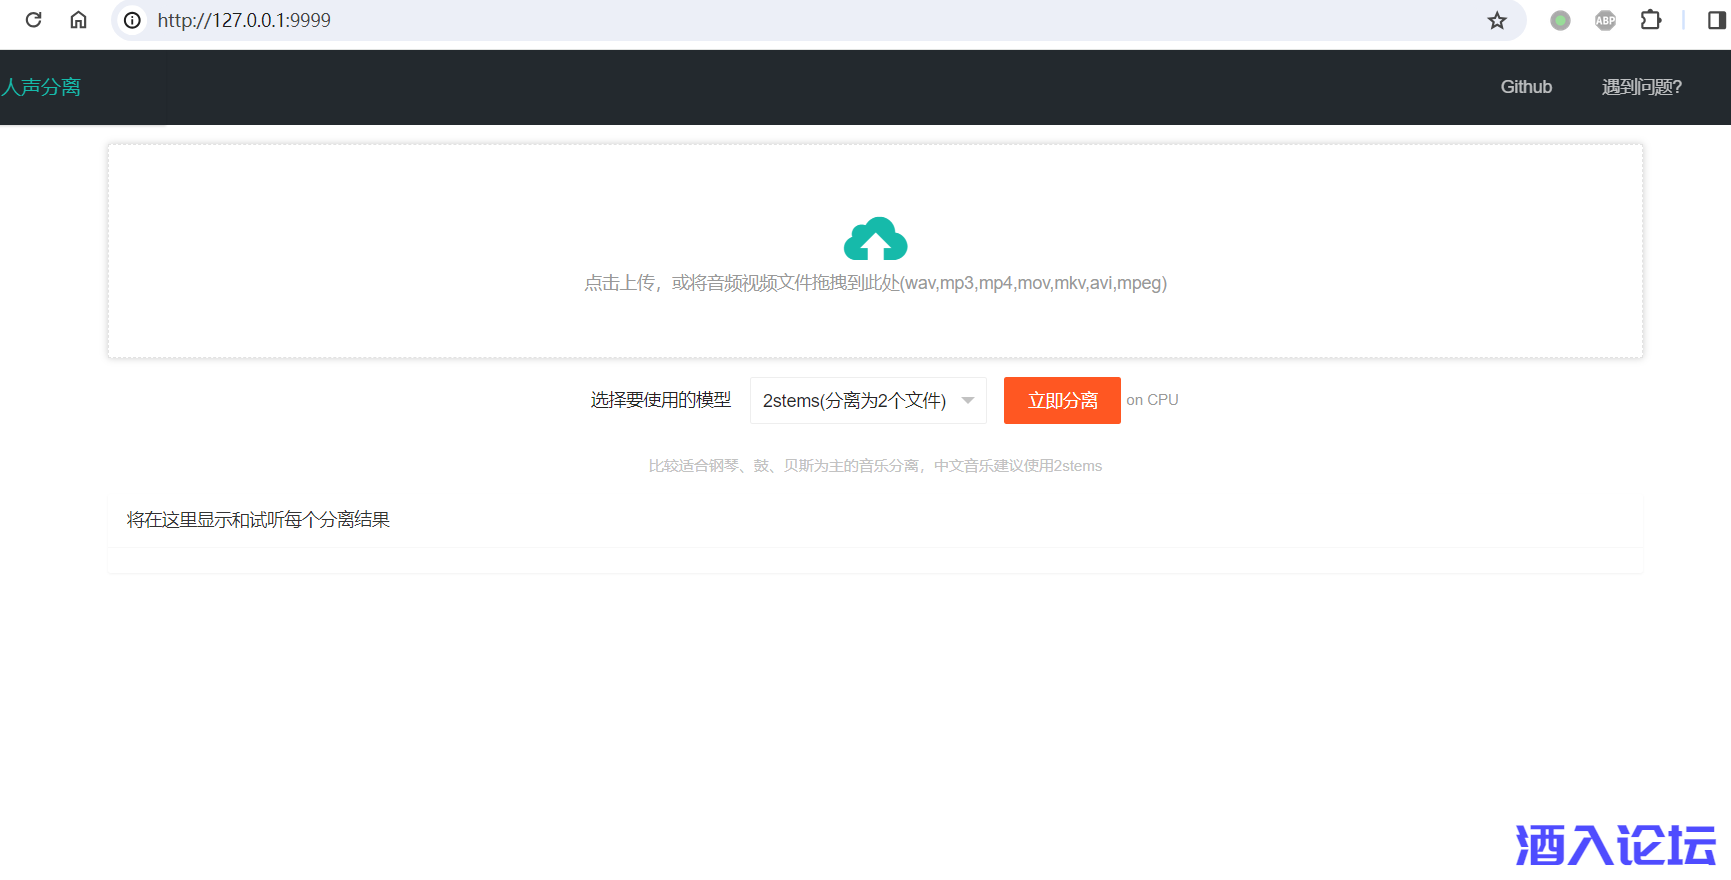Image resolution: width=1731 pixels, height=880 pixels.
Task: Click the upload text listing wav, mp3 formats
Action: 875,283
